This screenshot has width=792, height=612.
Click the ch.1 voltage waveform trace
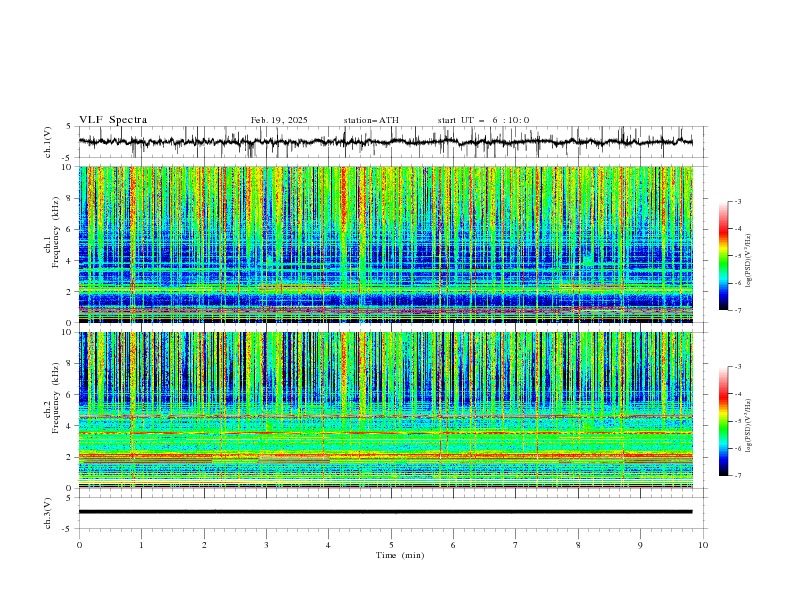coord(386,142)
